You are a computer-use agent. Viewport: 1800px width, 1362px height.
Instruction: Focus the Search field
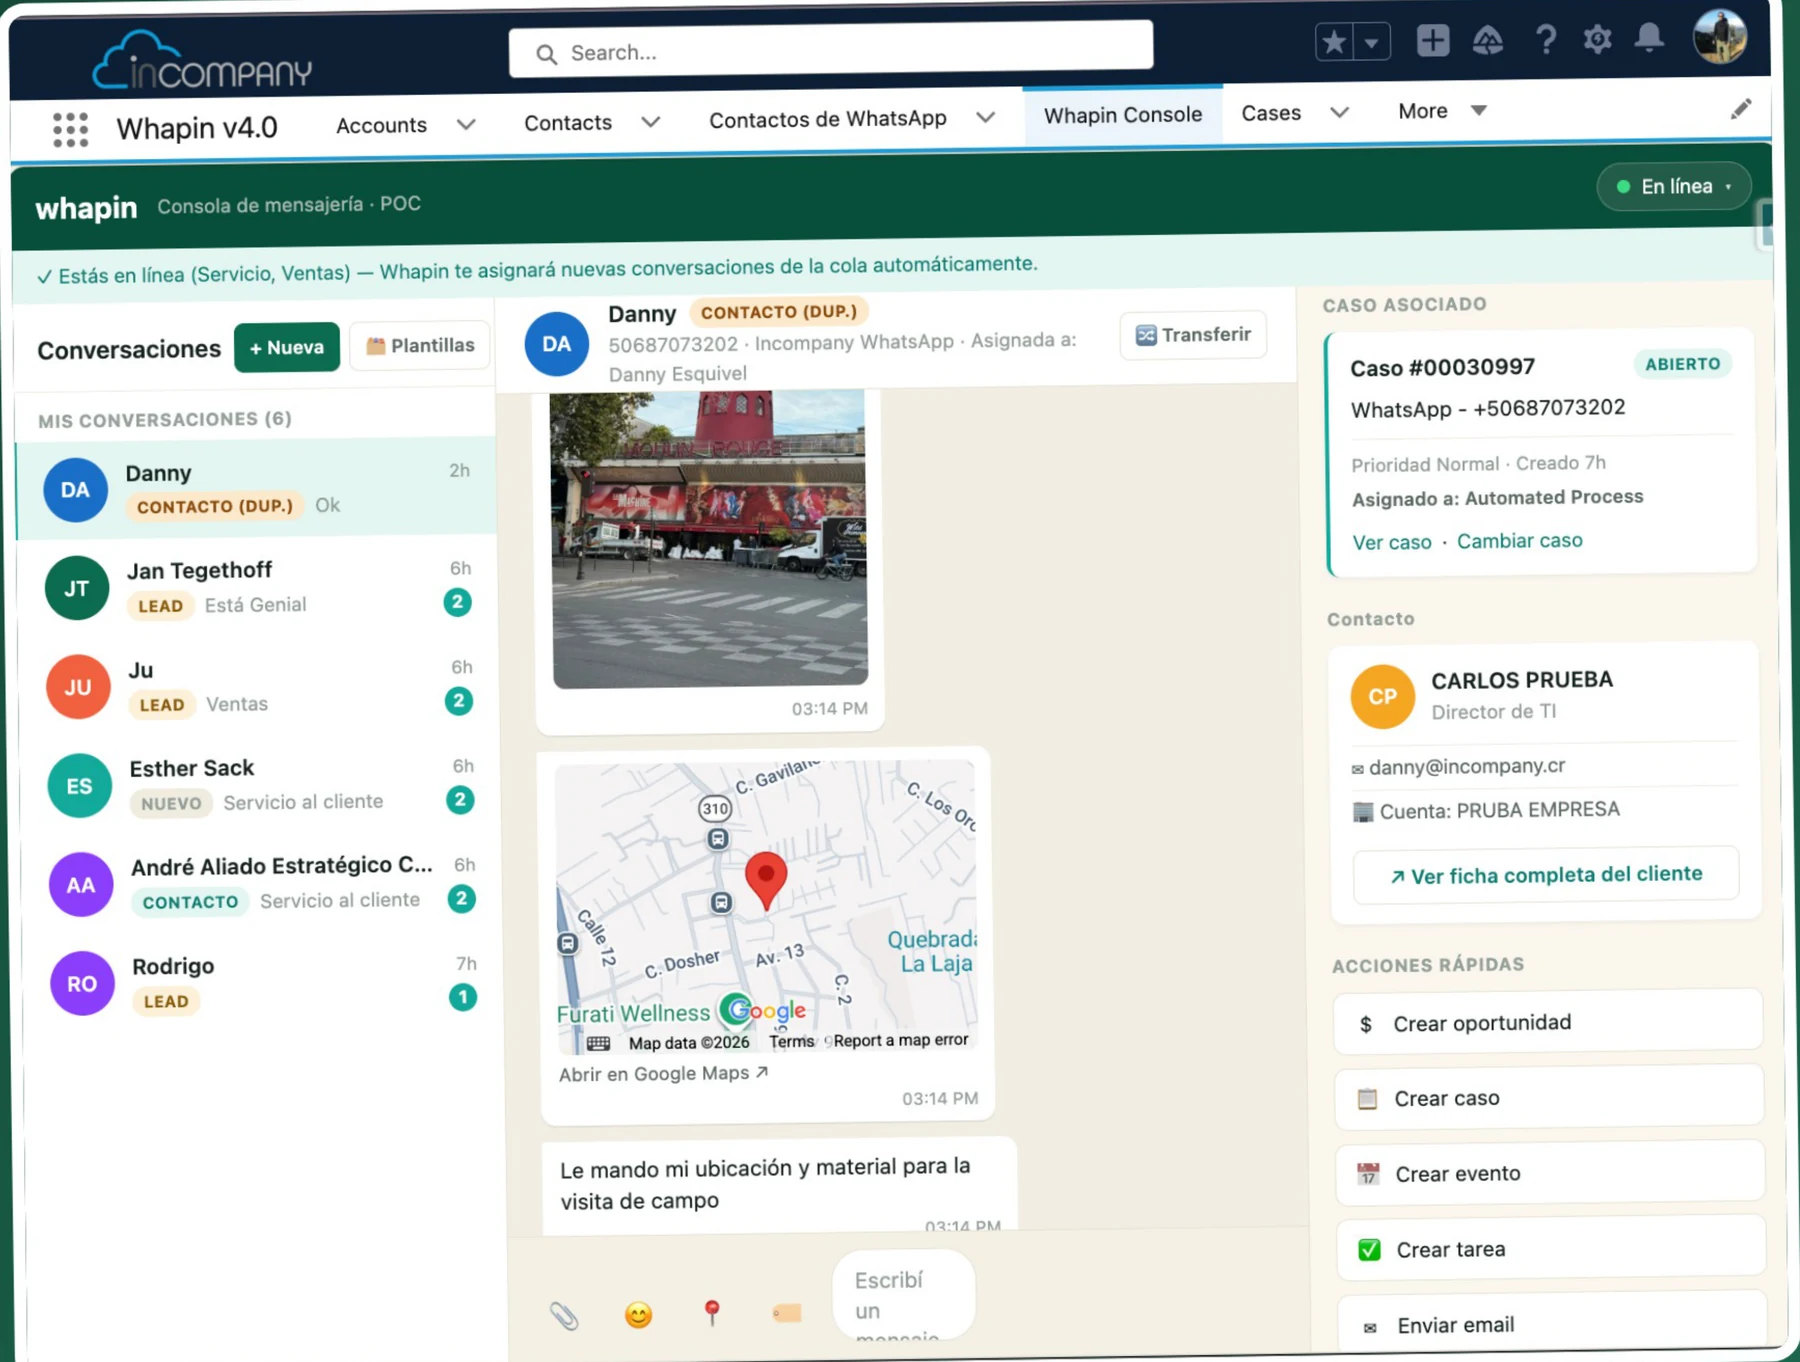830,49
